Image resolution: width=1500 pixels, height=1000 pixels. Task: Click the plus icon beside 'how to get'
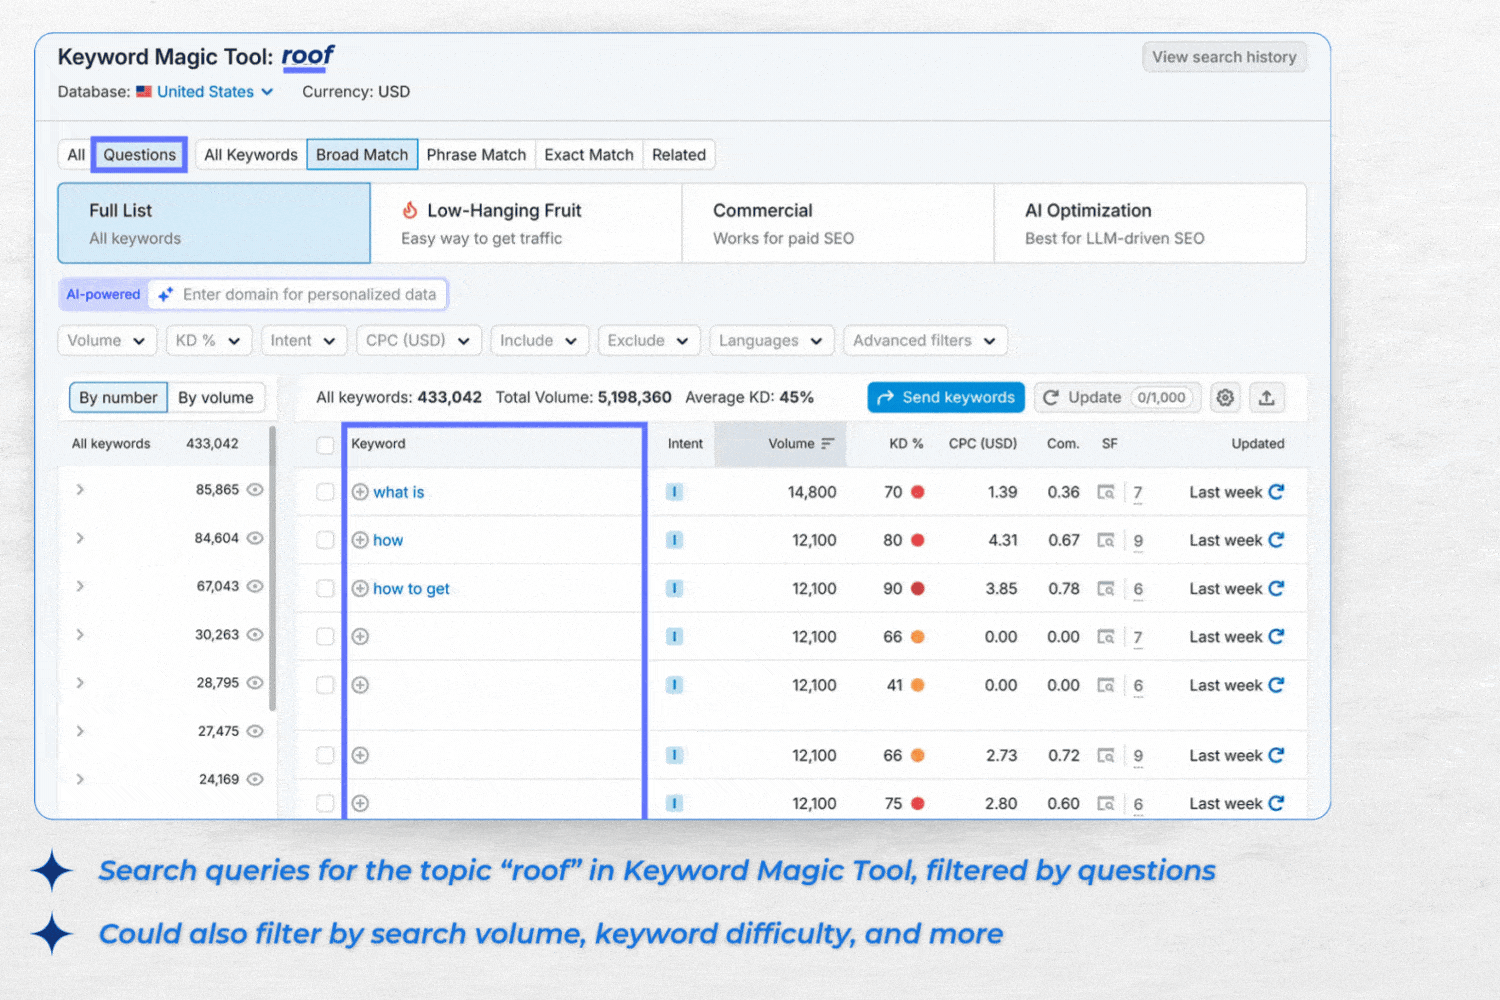(x=360, y=588)
